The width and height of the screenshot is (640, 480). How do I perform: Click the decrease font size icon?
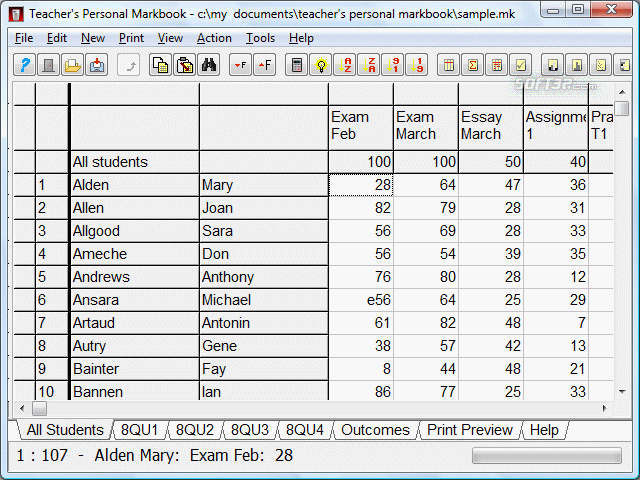(x=240, y=65)
